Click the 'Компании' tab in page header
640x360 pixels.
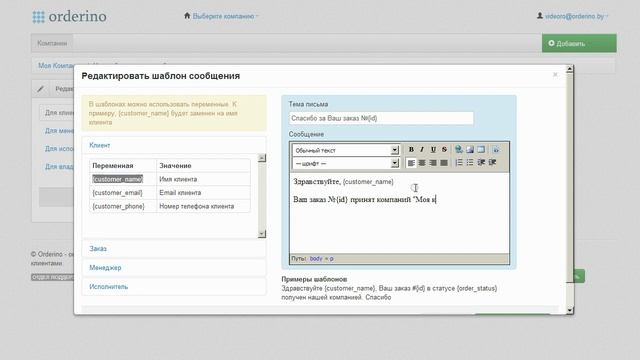point(52,43)
